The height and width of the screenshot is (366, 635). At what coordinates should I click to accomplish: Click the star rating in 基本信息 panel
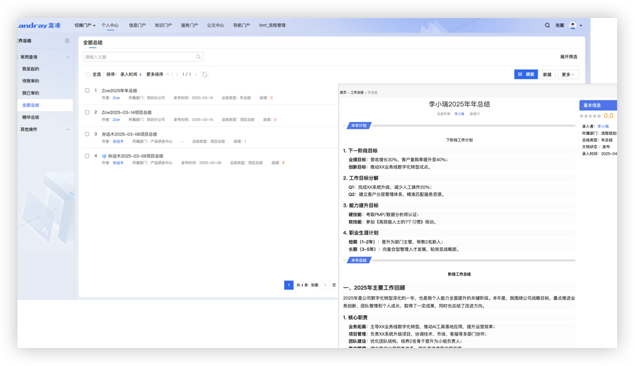590,116
